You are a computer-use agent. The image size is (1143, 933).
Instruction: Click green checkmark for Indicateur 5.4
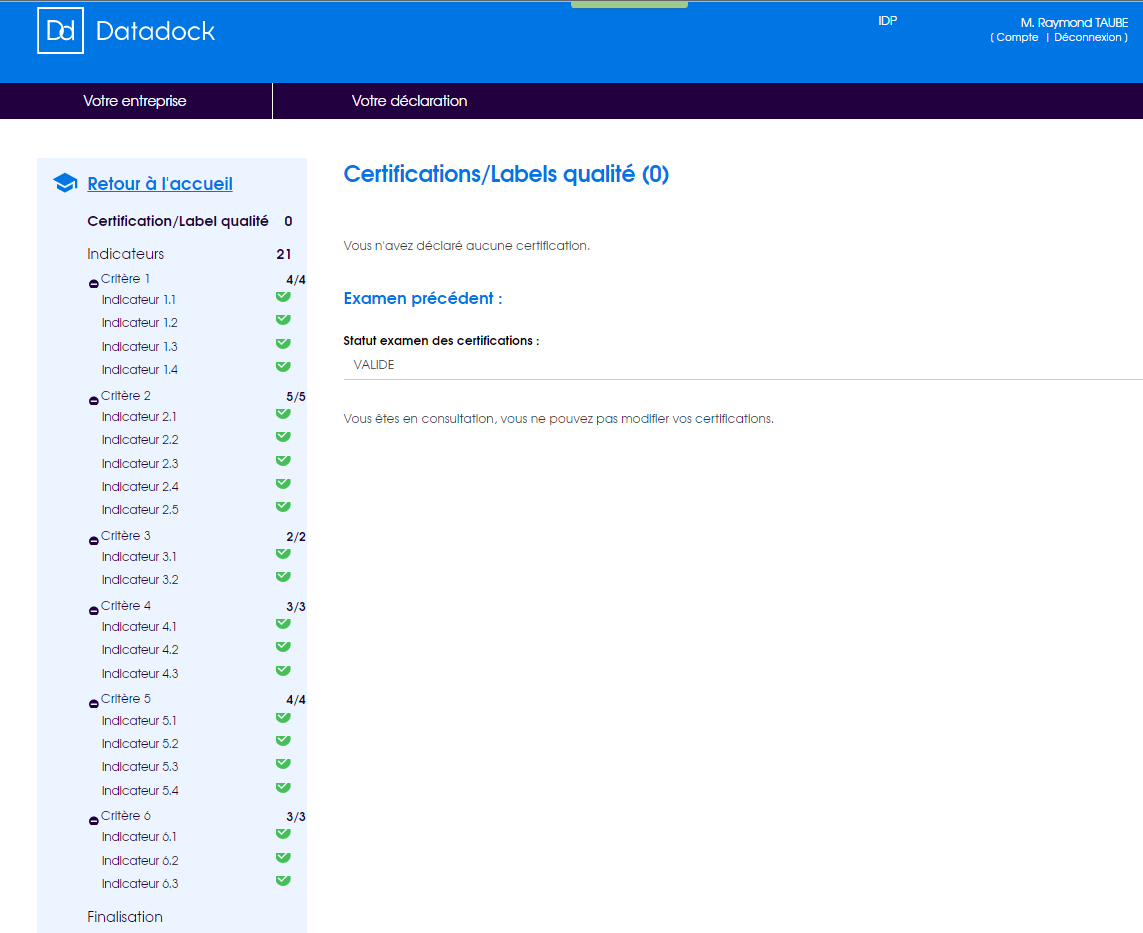pos(283,788)
